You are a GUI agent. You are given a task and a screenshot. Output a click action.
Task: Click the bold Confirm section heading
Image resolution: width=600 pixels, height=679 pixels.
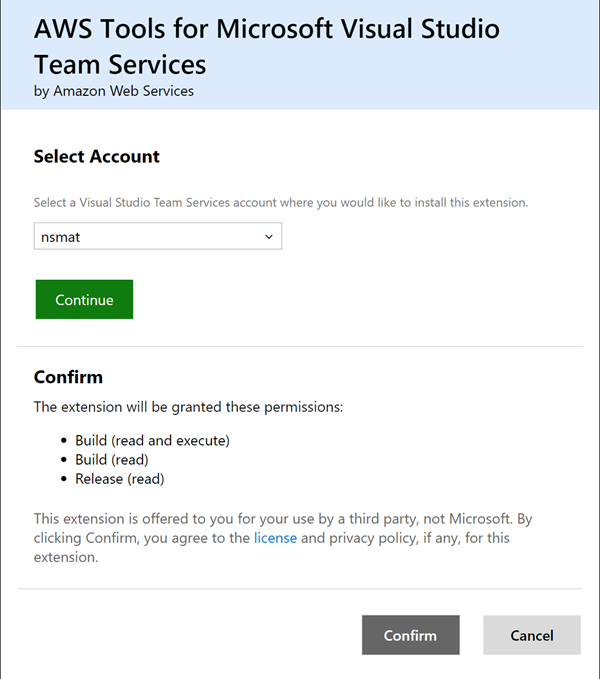[x=68, y=377]
